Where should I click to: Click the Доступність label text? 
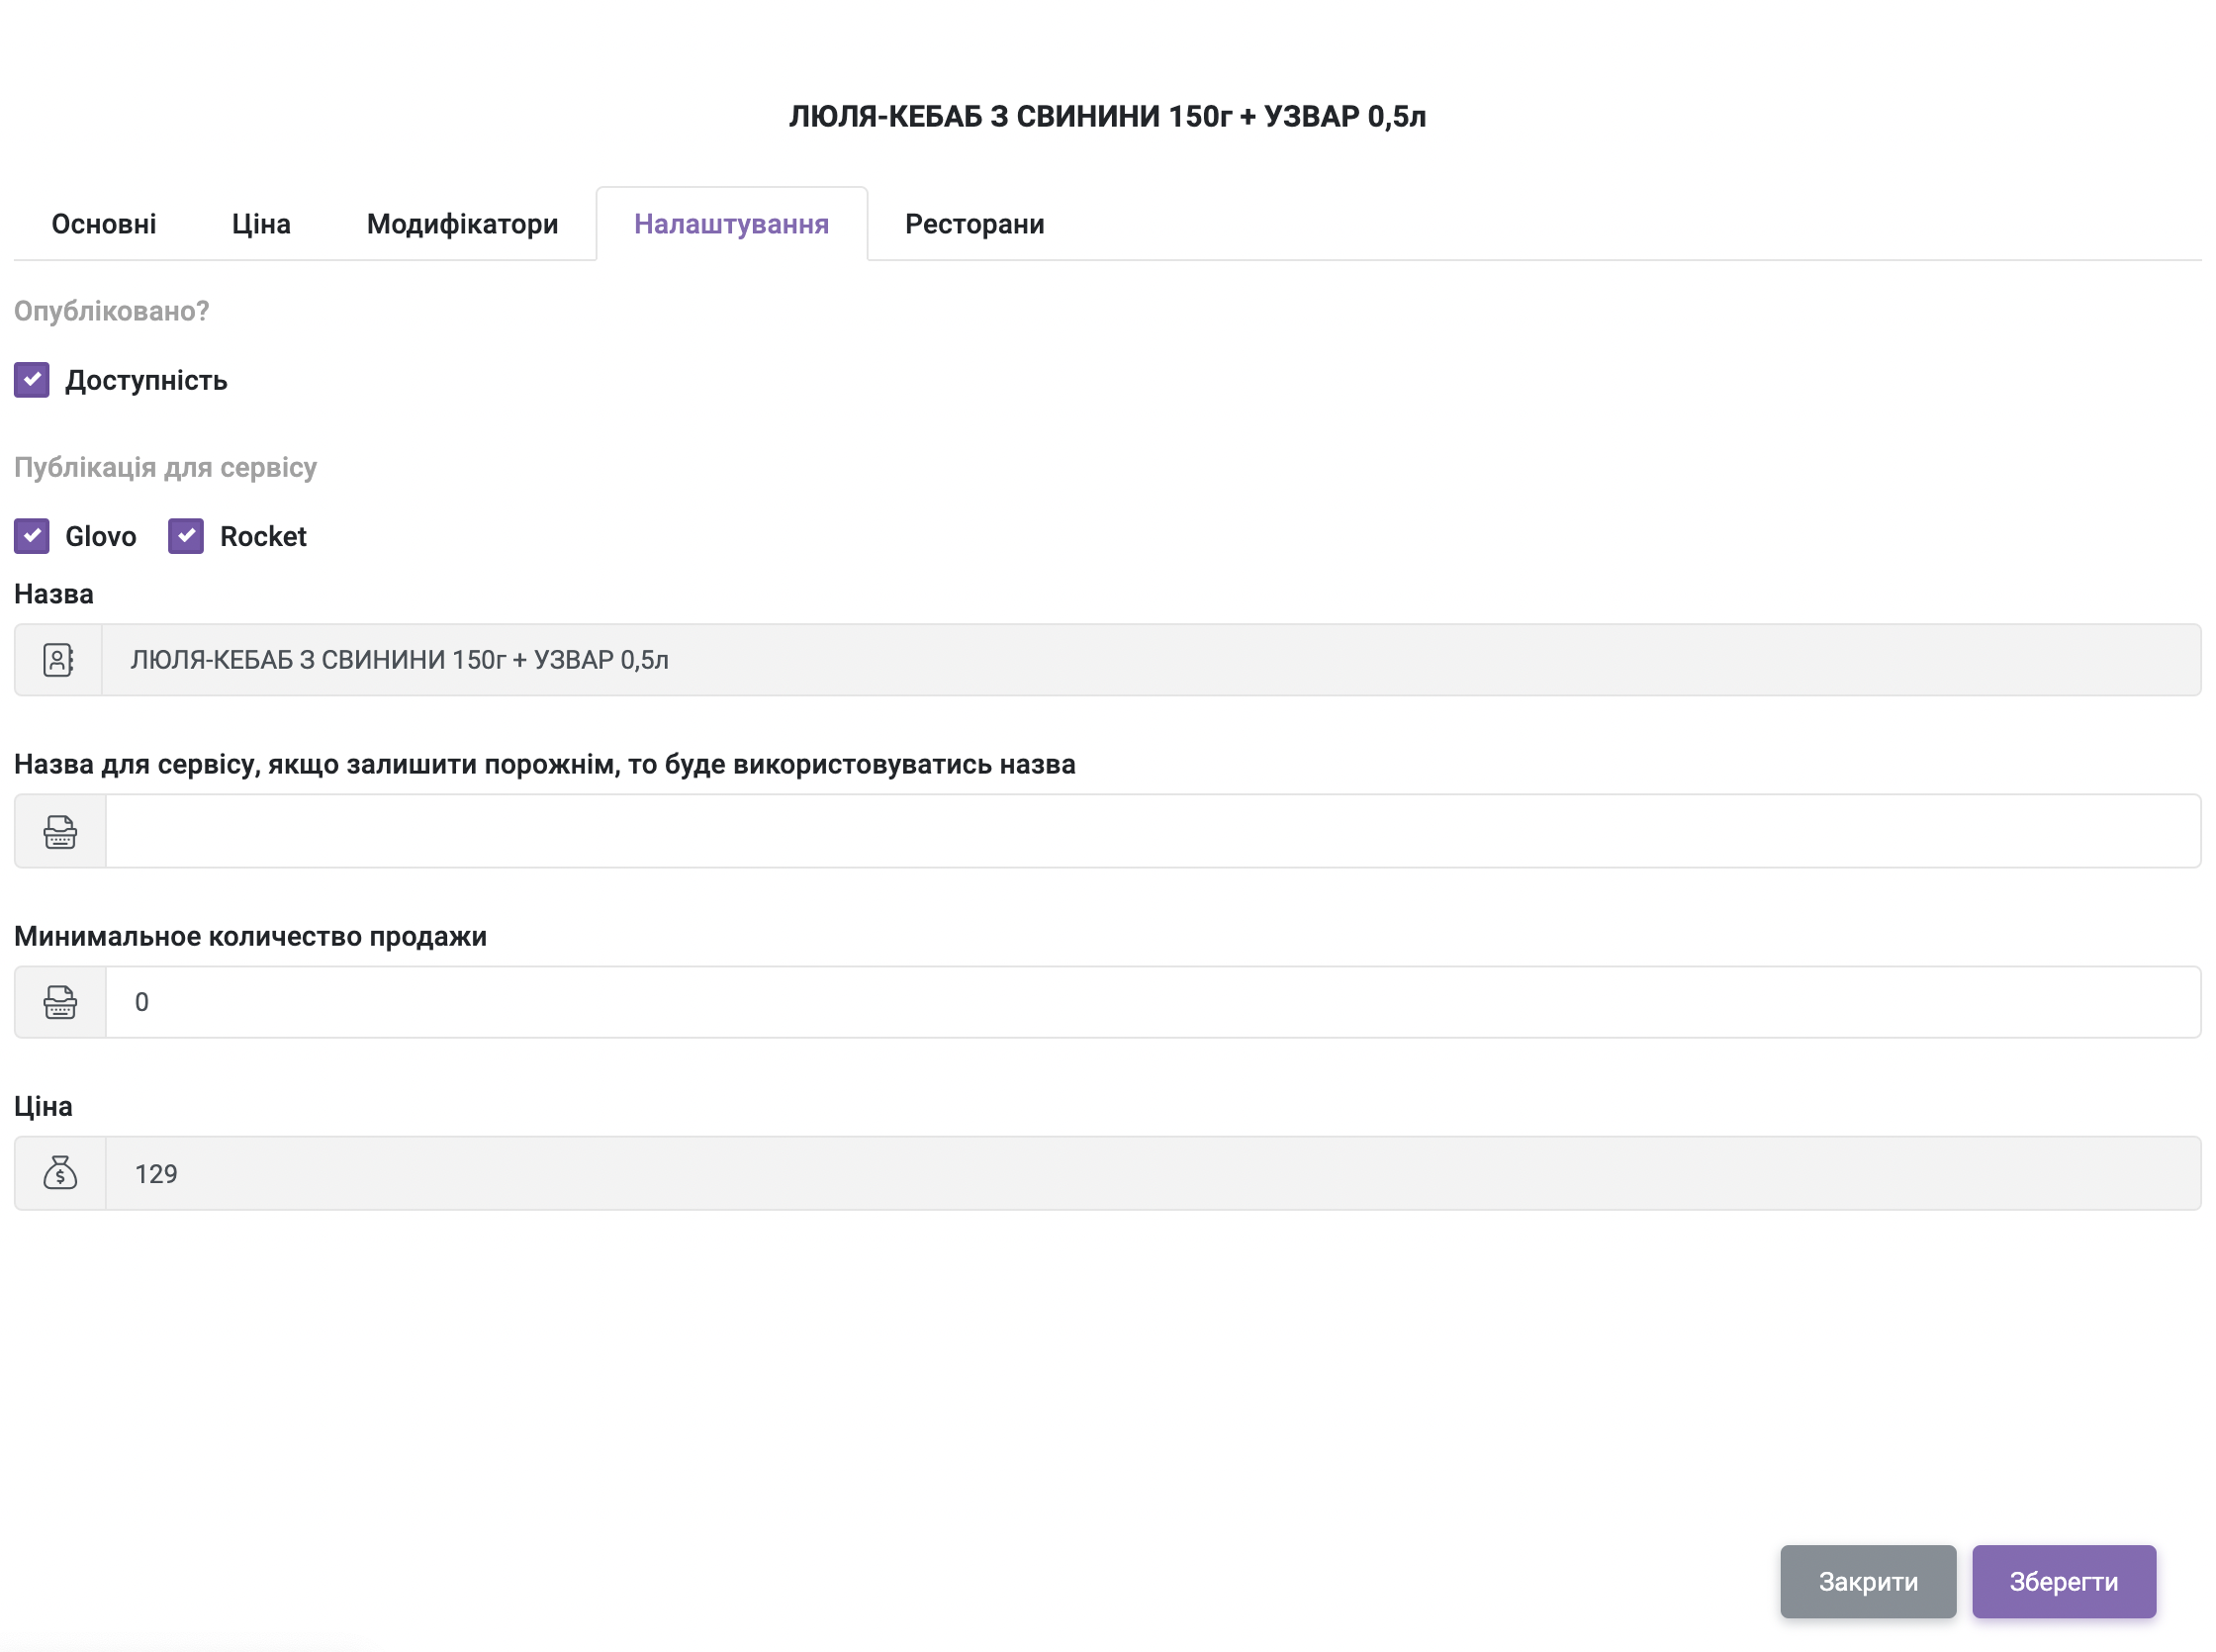[x=146, y=381]
